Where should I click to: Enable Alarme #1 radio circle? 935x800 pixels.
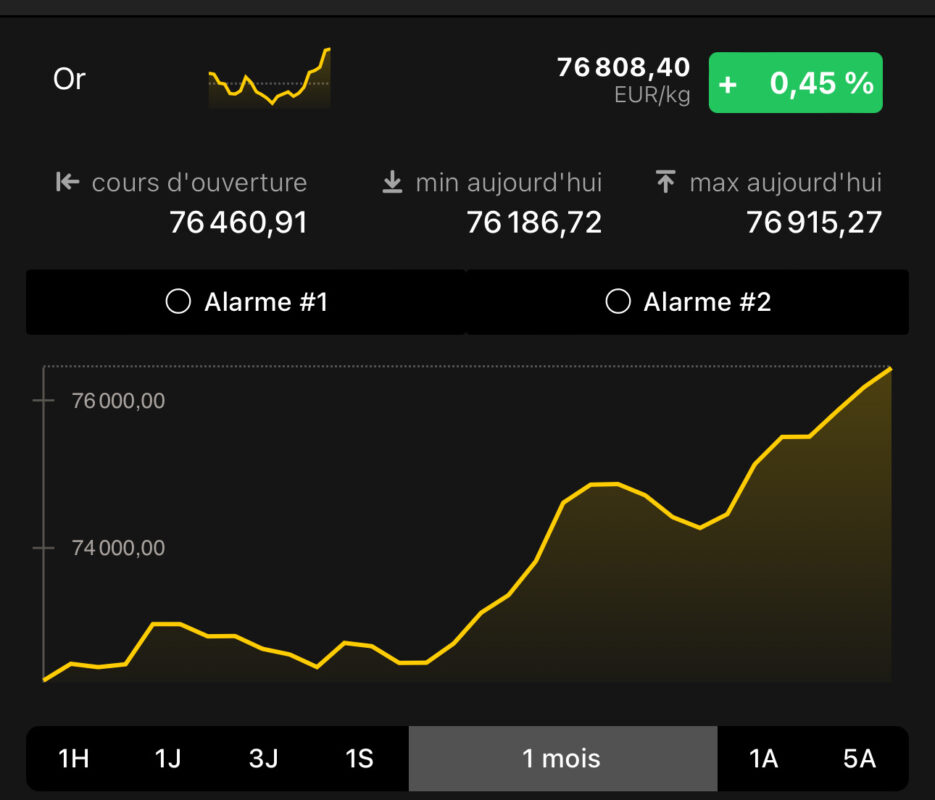(x=178, y=302)
